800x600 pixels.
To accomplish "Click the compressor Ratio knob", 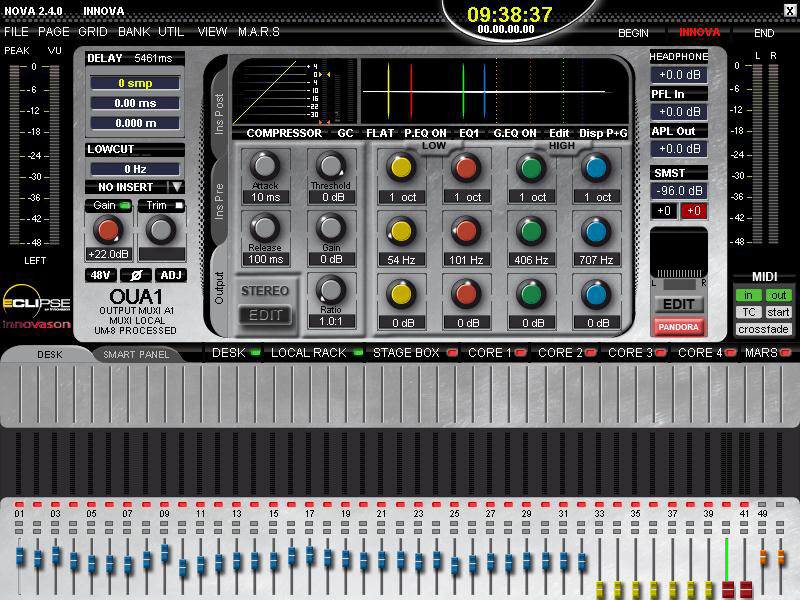I will pos(331,290).
